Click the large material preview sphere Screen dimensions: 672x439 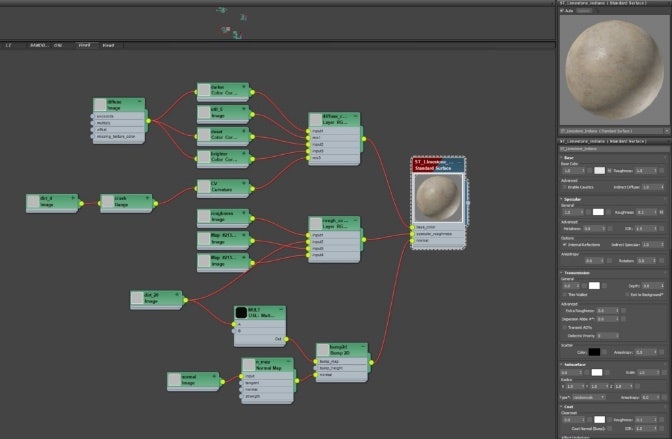pyautogui.click(x=615, y=70)
